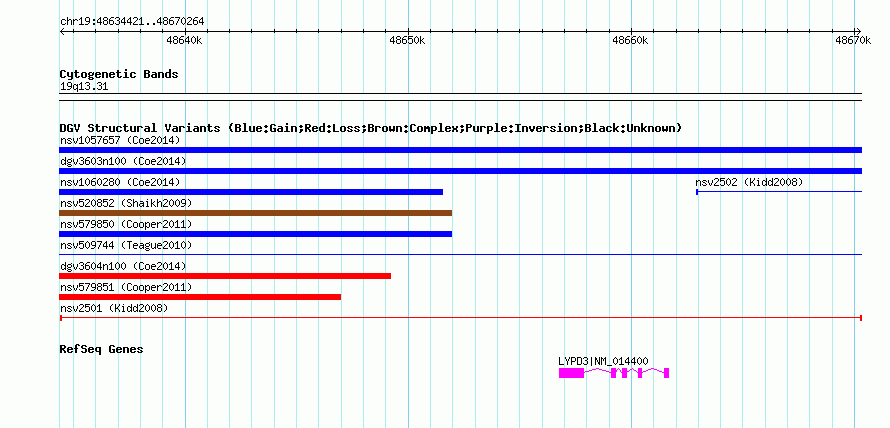Click the 19q13.31 band label
Screen dimensions: 890x428
pos(84,87)
